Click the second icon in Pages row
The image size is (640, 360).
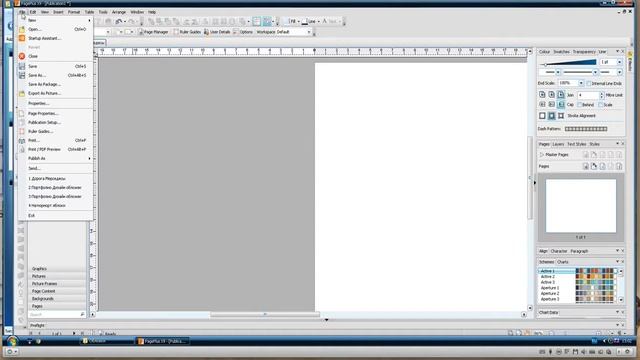(594, 166)
